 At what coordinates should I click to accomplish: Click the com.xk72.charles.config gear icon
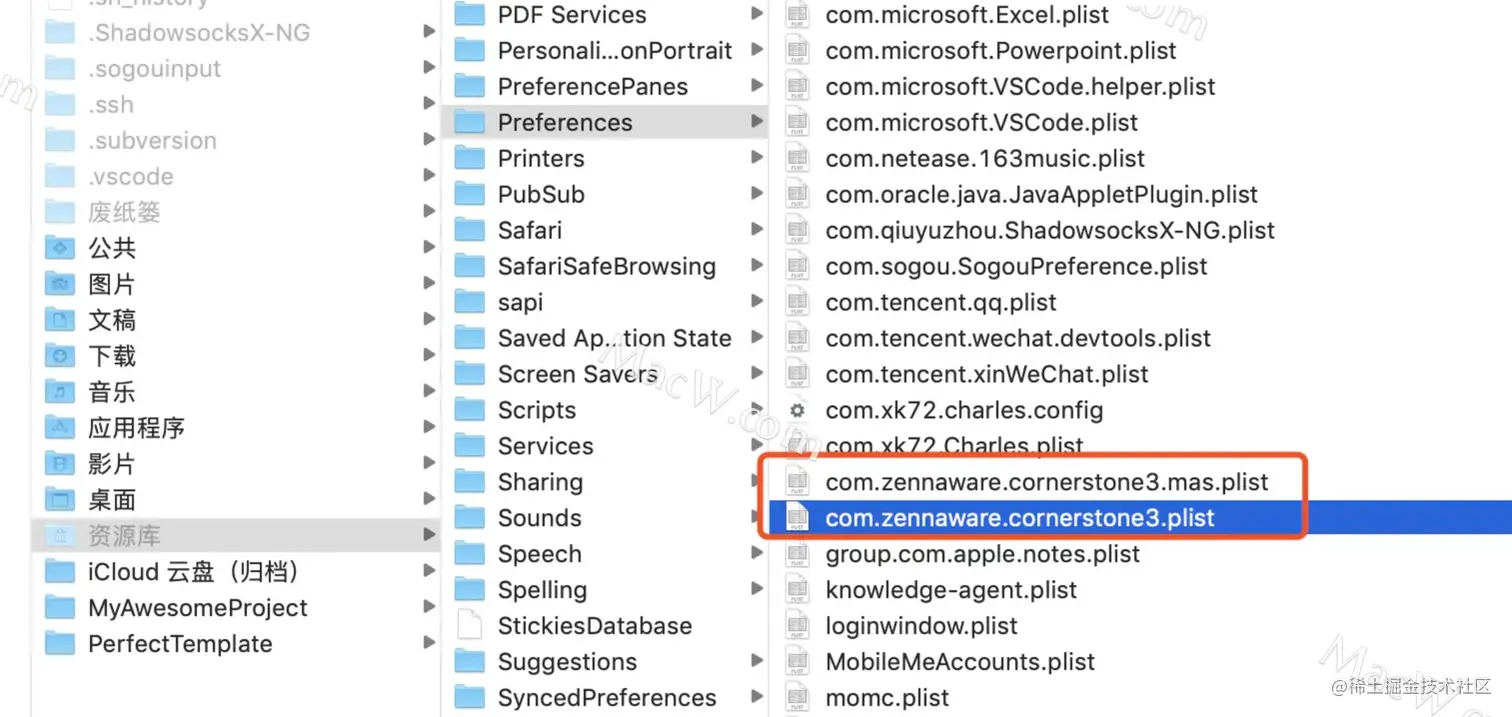pyautogui.click(x=797, y=411)
